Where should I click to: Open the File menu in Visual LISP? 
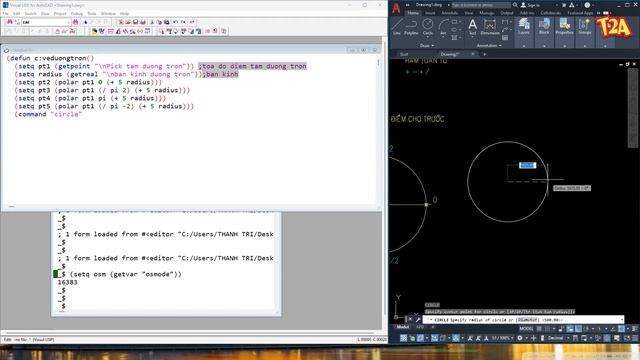[5, 13]
